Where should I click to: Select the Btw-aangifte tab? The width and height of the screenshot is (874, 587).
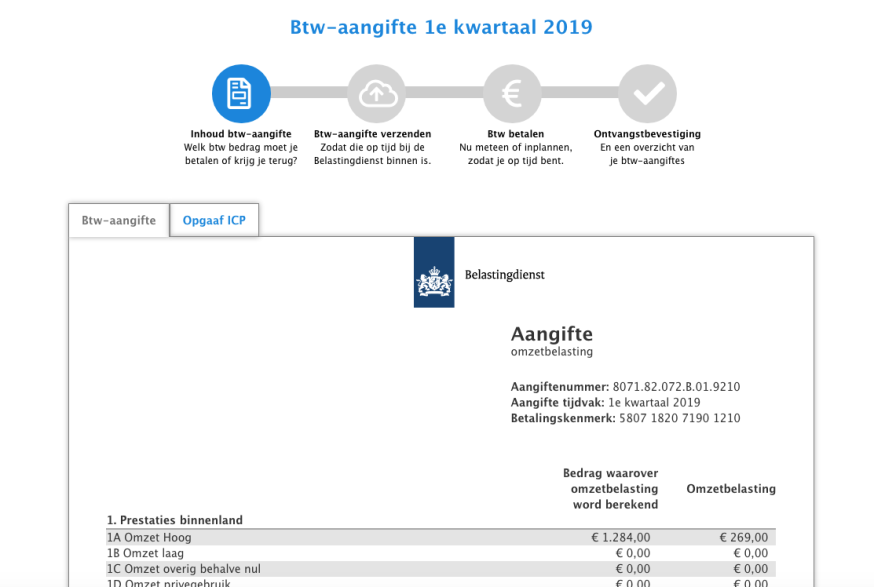[x=119, y=220]
